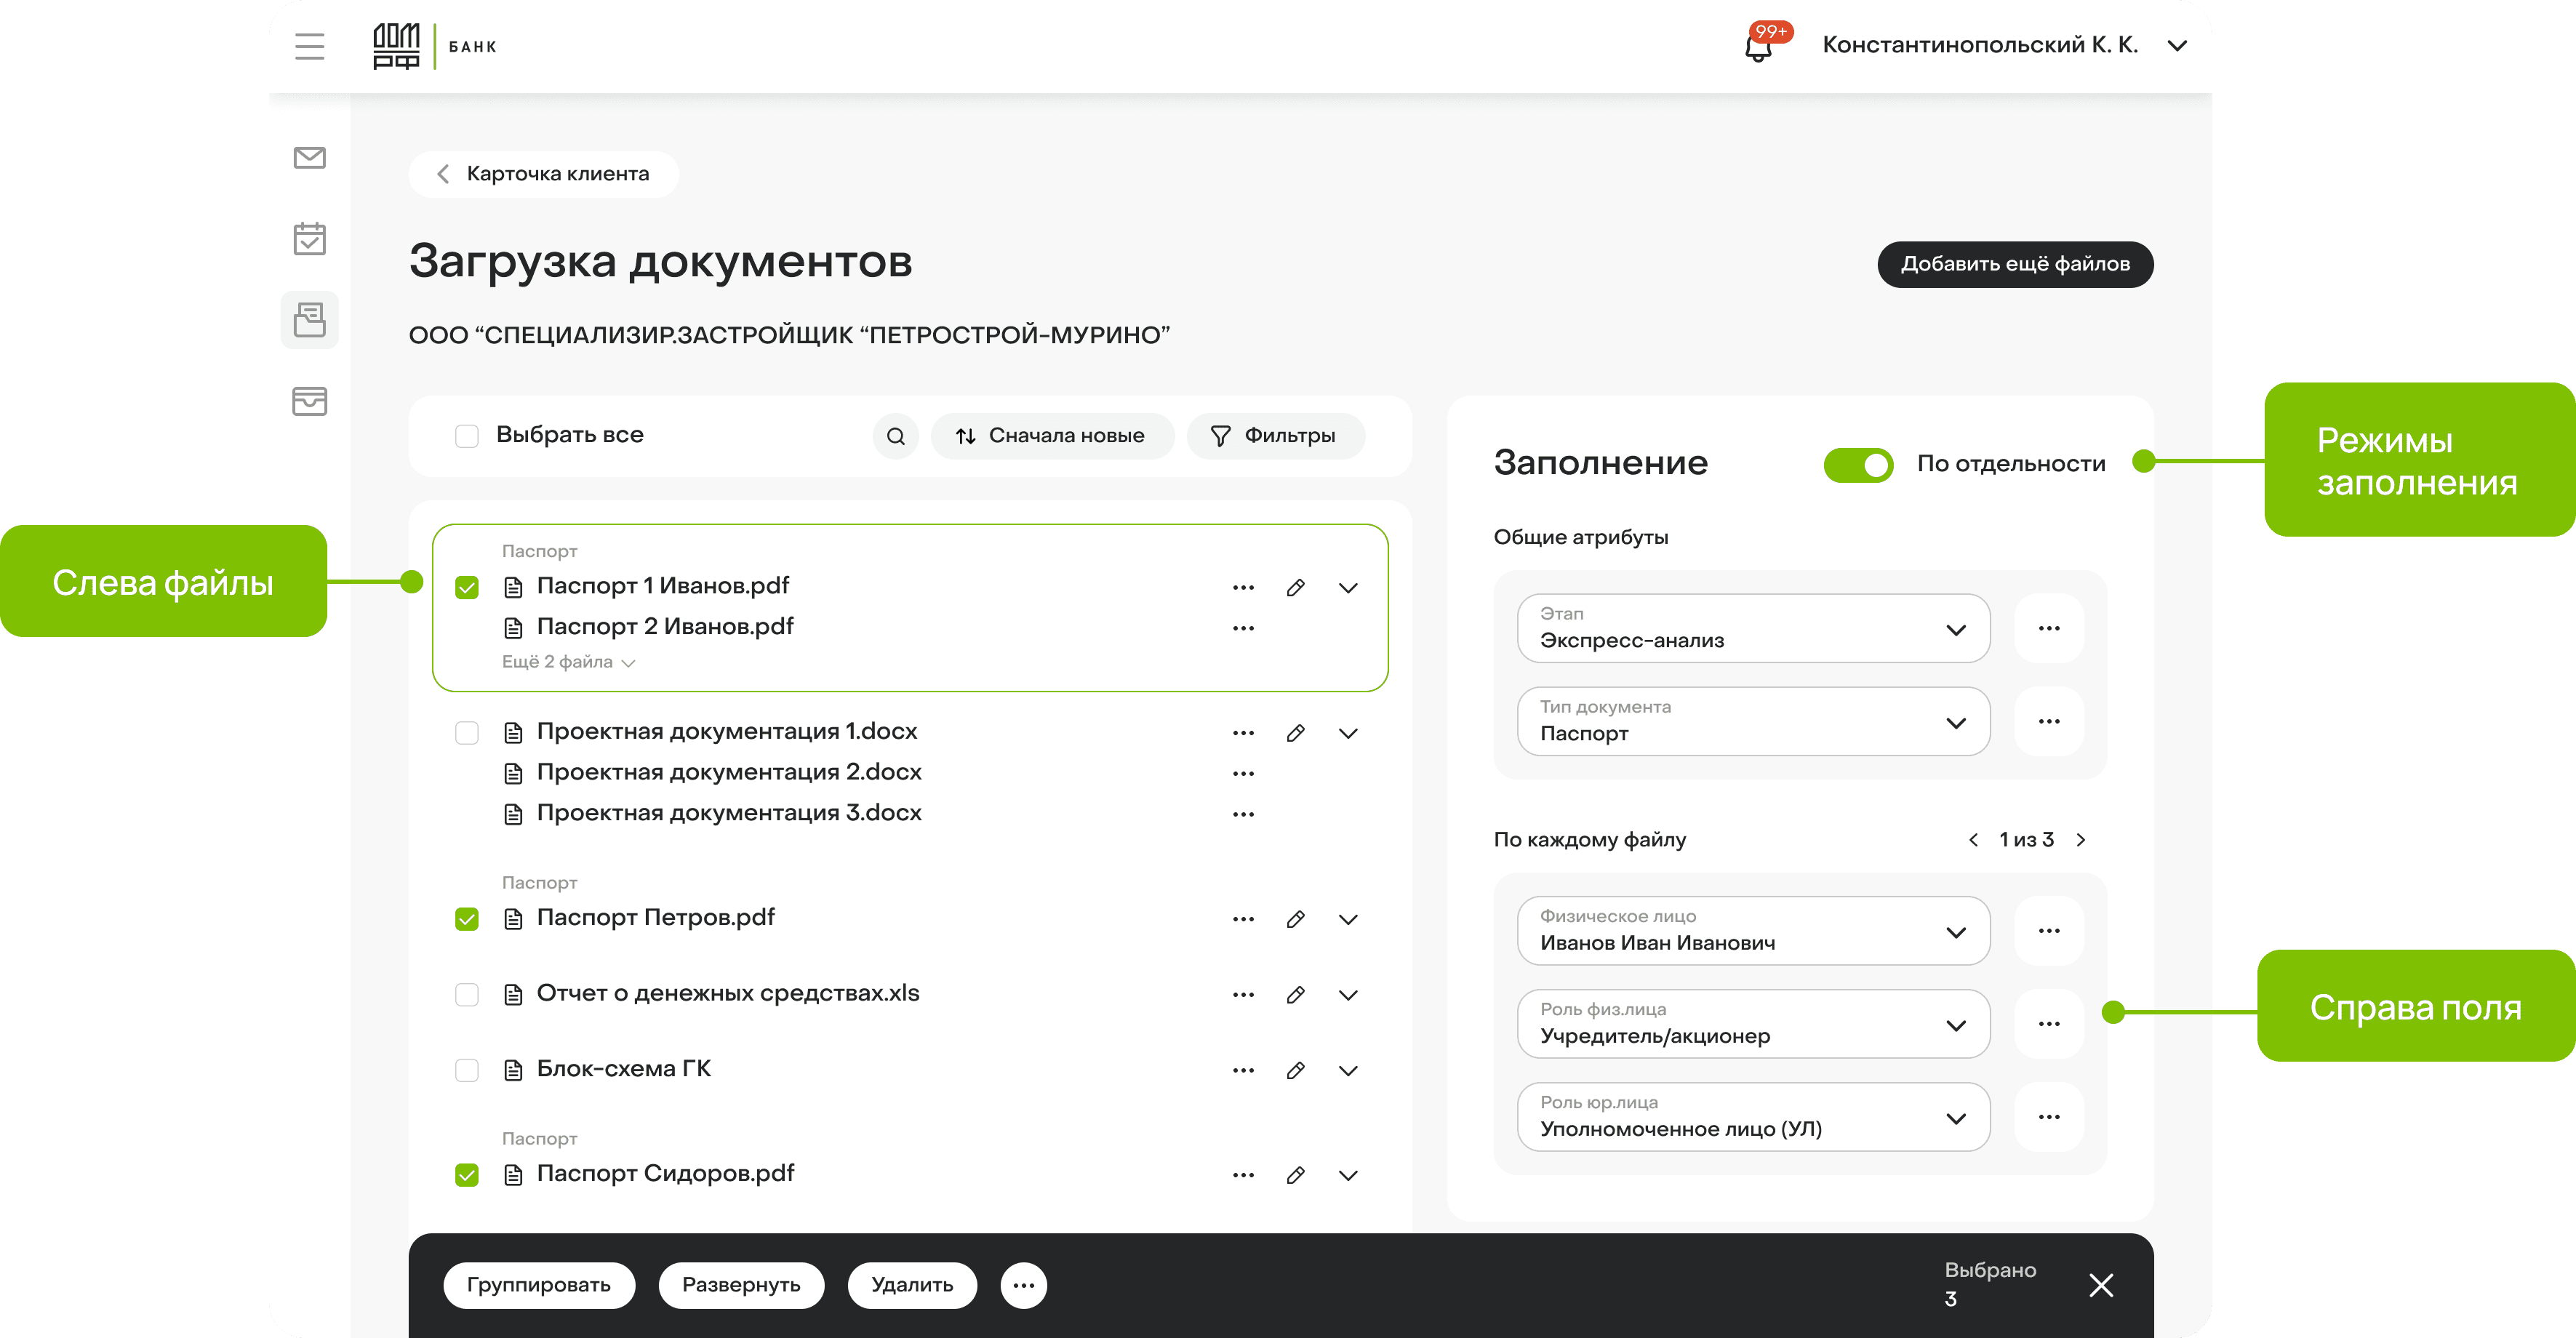
Task: Open three-dot menu for Блок-схема ГК
Action: pyautogui.click(x=1243, y=1070)
